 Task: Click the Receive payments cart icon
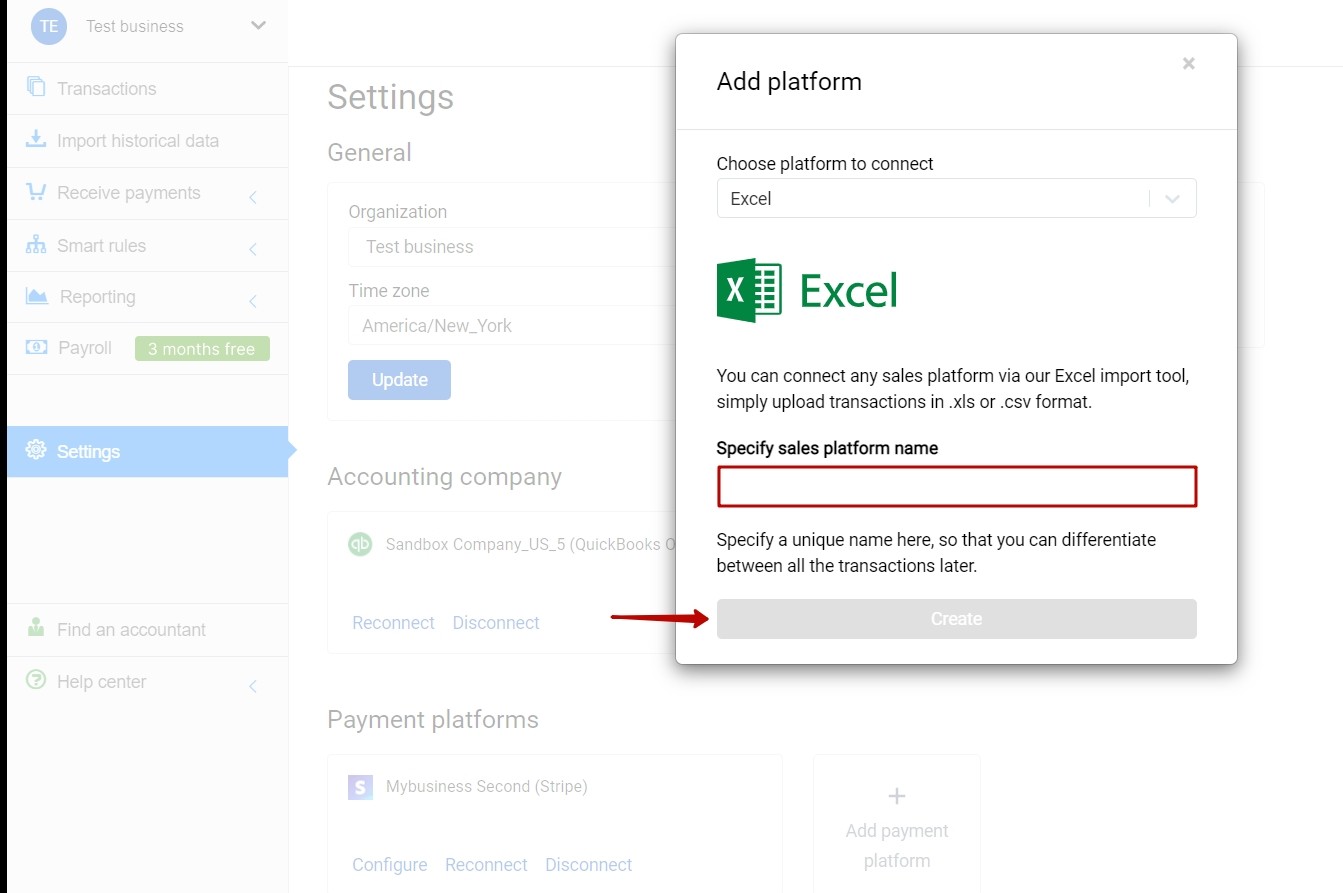[36, 192]
